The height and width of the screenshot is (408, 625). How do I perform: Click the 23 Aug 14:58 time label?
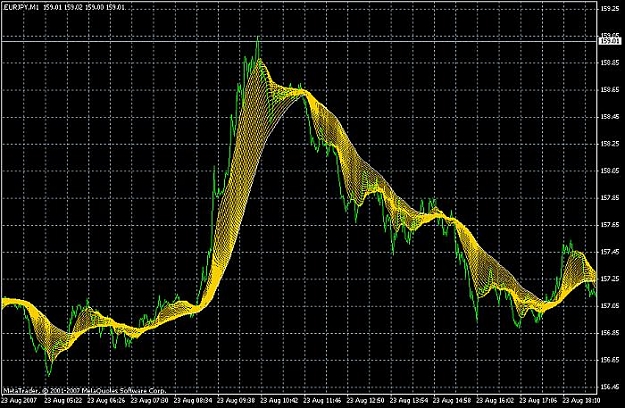tap(452, 400)
